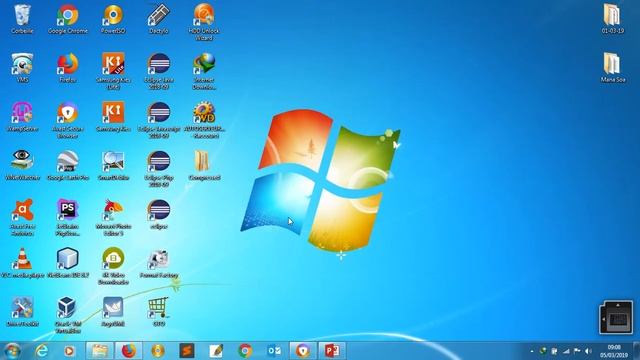
Task: Select the Google Chrome desktop shortcut
Action: [x=68, y=19]
